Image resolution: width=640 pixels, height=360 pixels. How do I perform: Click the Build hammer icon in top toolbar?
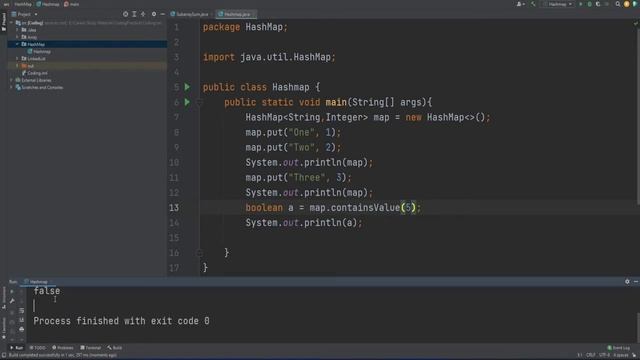pyautogui.click(x=533, y=4)
